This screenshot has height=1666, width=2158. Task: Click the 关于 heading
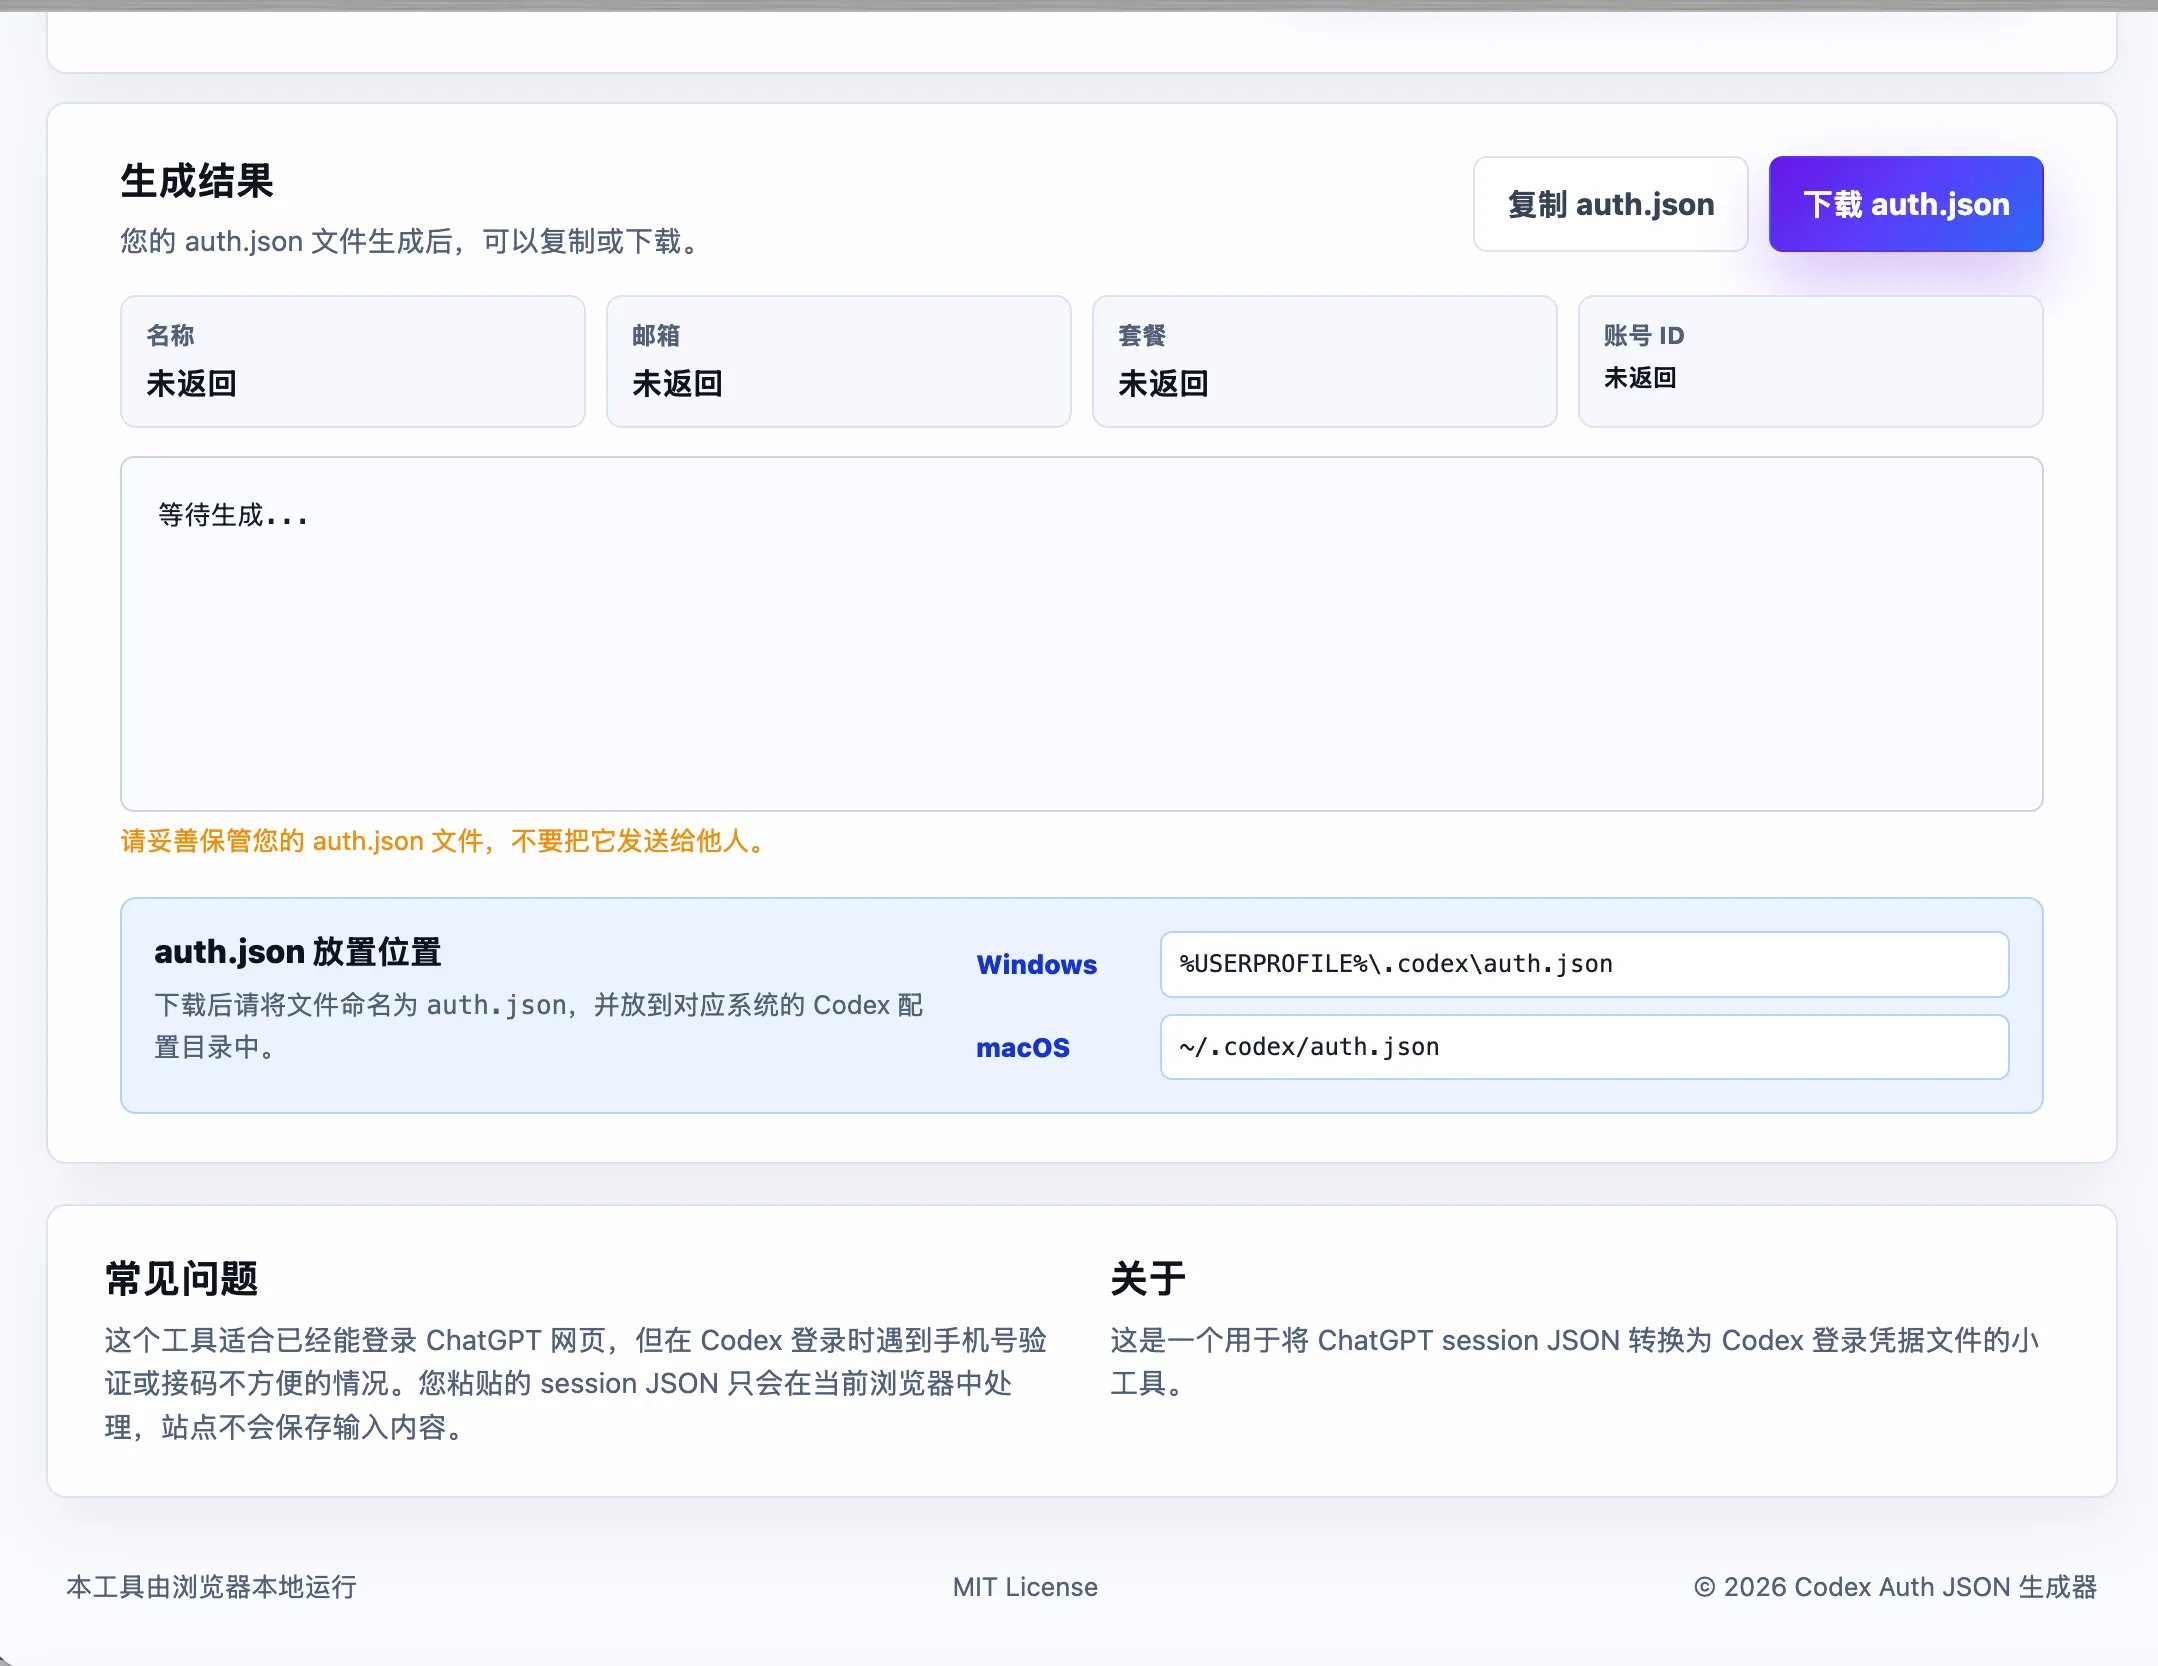tap(1148, 1278)
